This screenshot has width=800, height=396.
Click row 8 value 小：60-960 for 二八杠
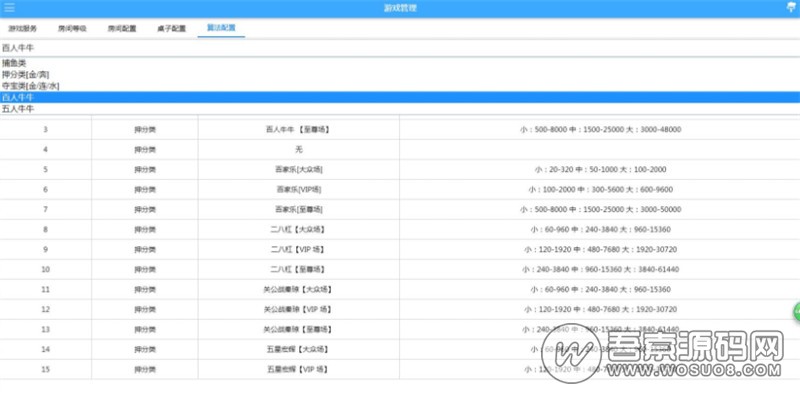click(x=601, y=230)
